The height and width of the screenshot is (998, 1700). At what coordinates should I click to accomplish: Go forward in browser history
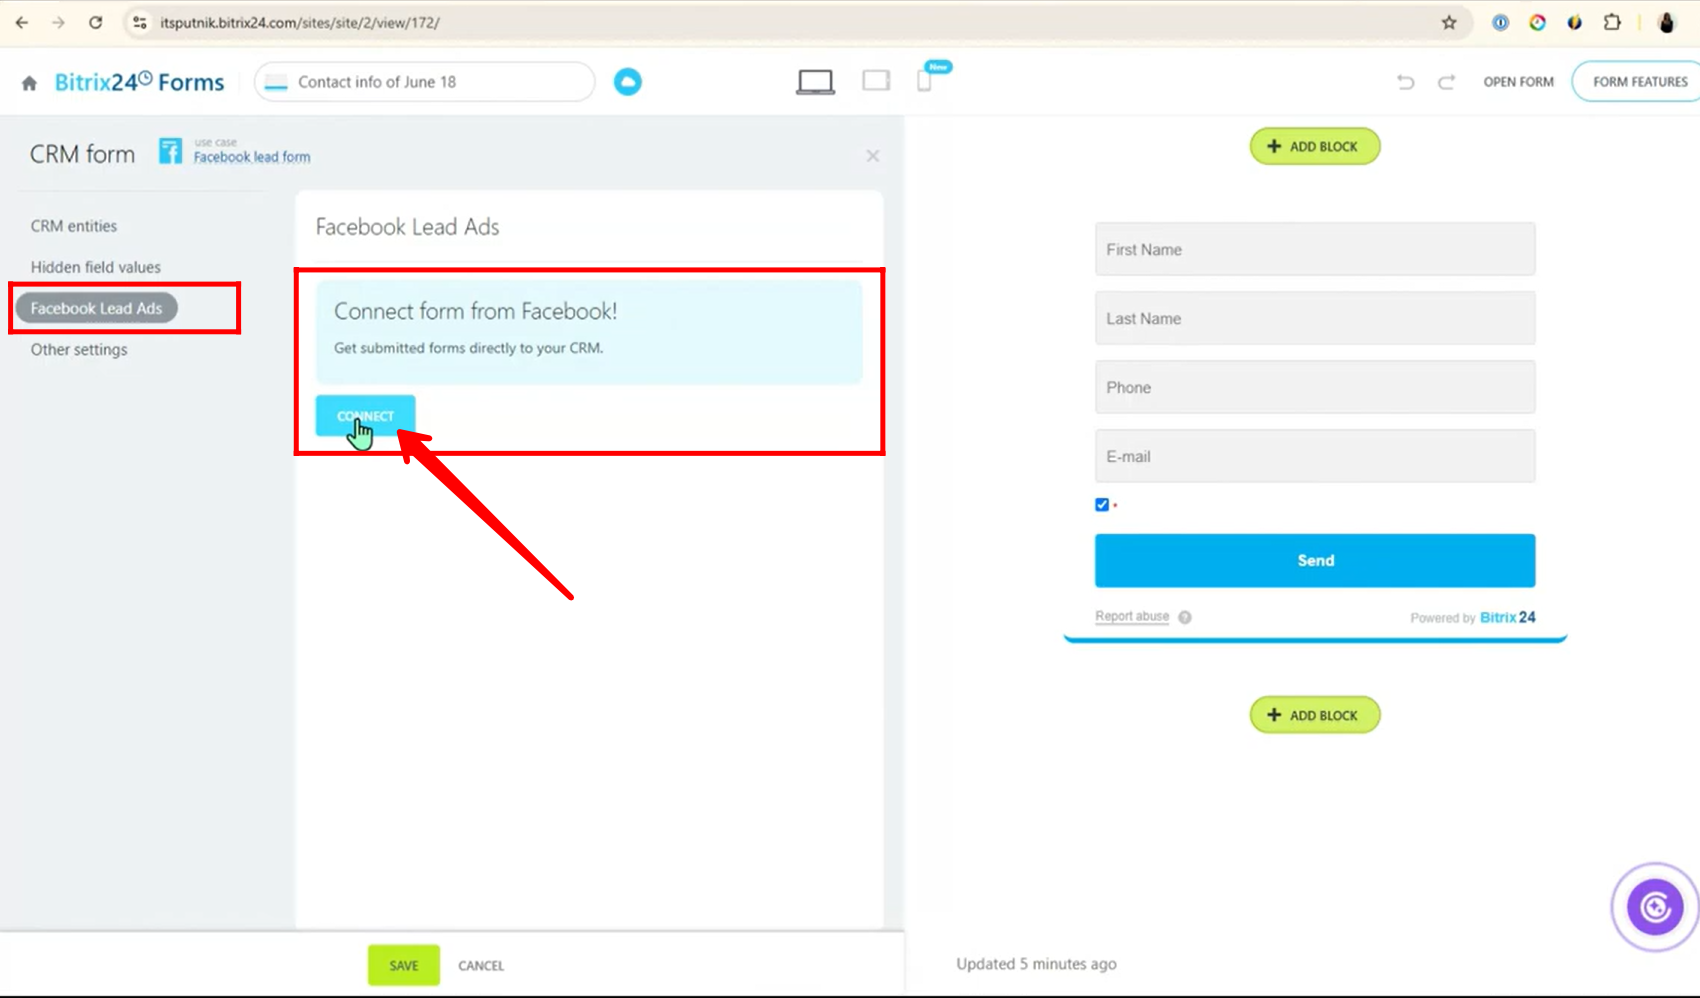coord(58,22)
